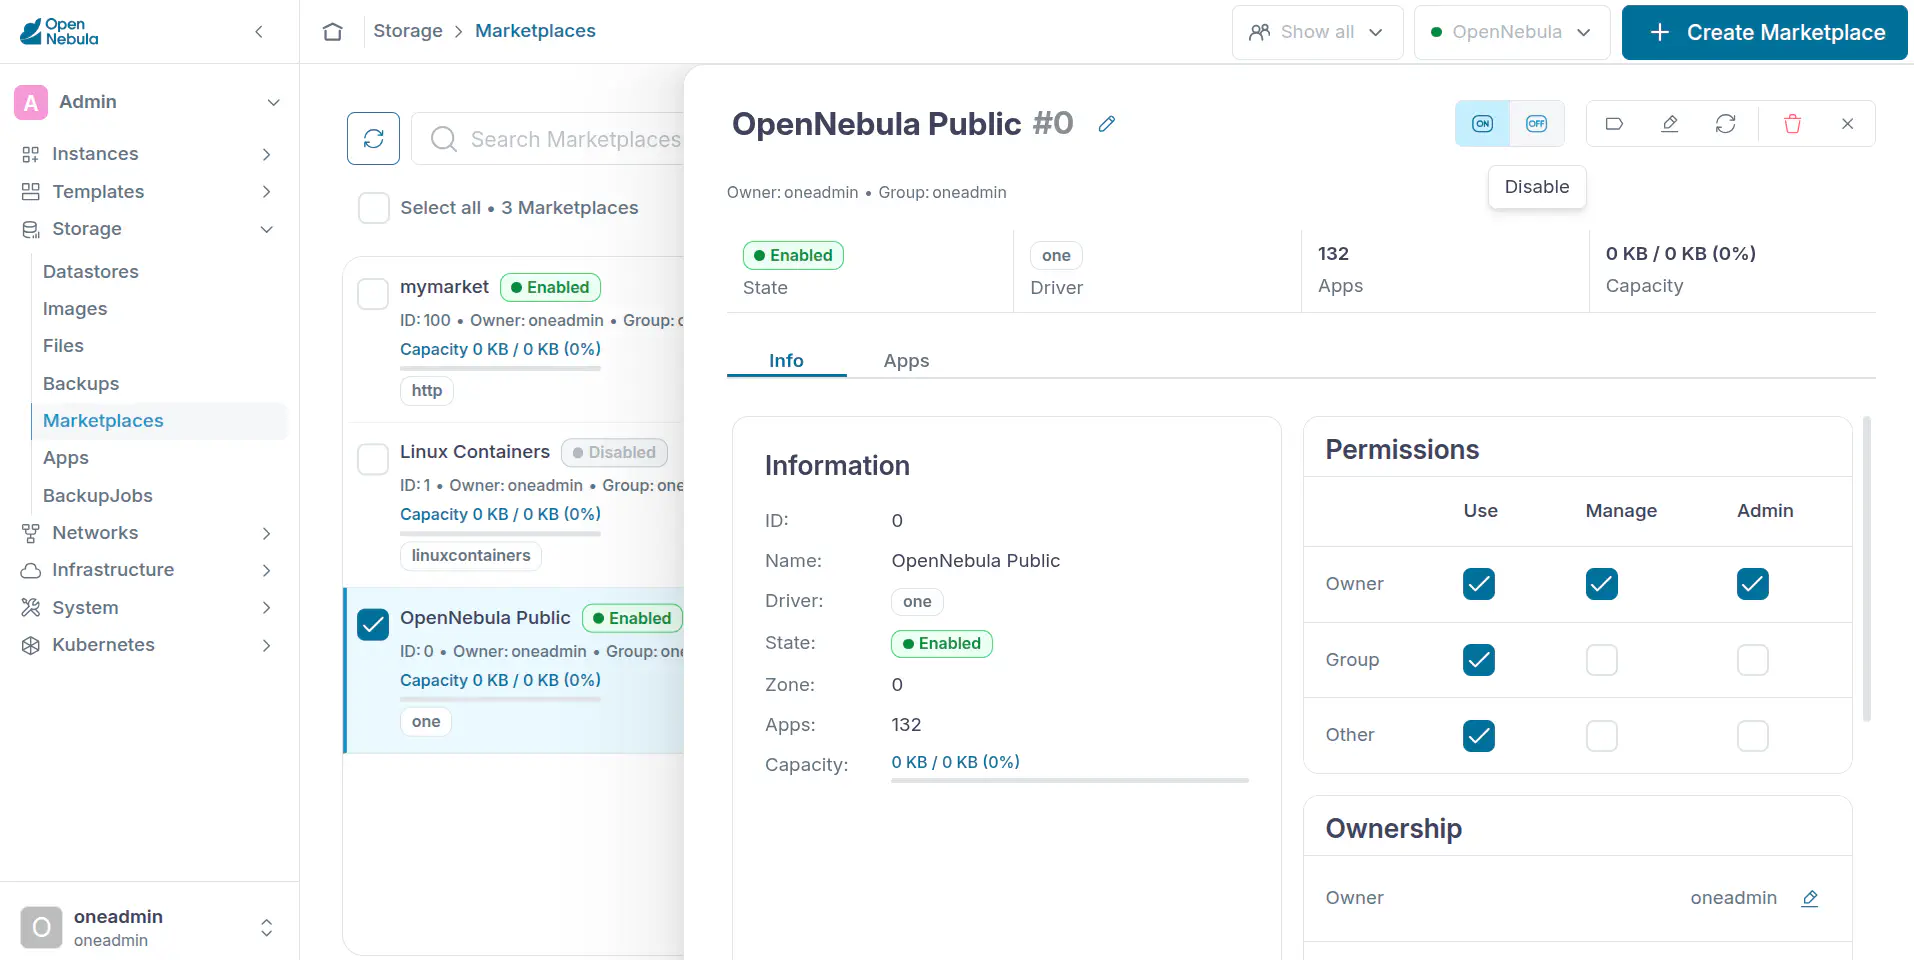Click the oneadmin user avatar
Image resolution: width=1914 pixels, height=960 pixels.
41,928
